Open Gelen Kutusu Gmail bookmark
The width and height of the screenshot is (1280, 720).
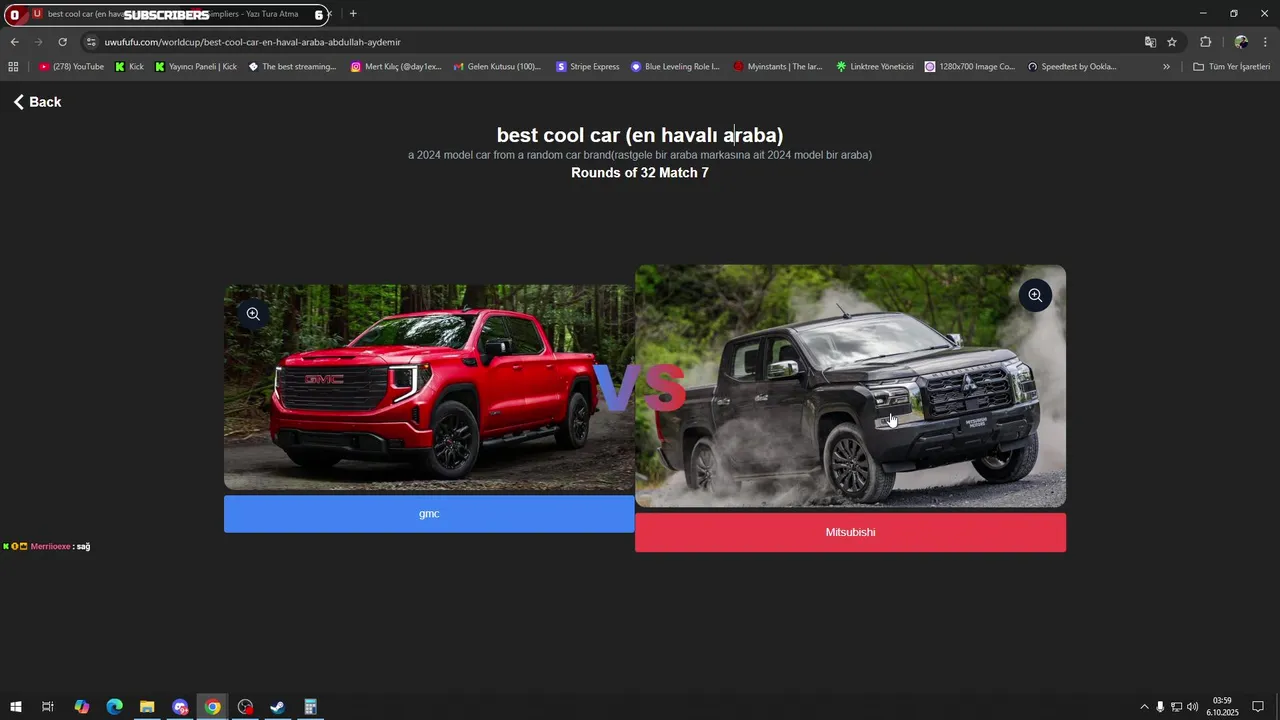[x=497, y=67]
